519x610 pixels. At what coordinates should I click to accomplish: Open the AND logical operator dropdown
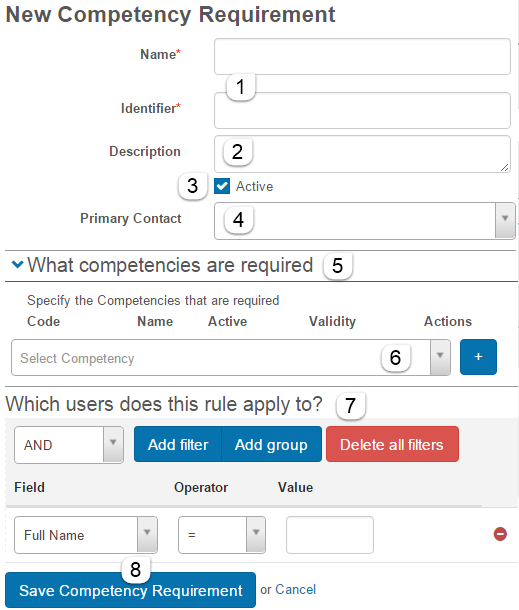pos(69,445)
